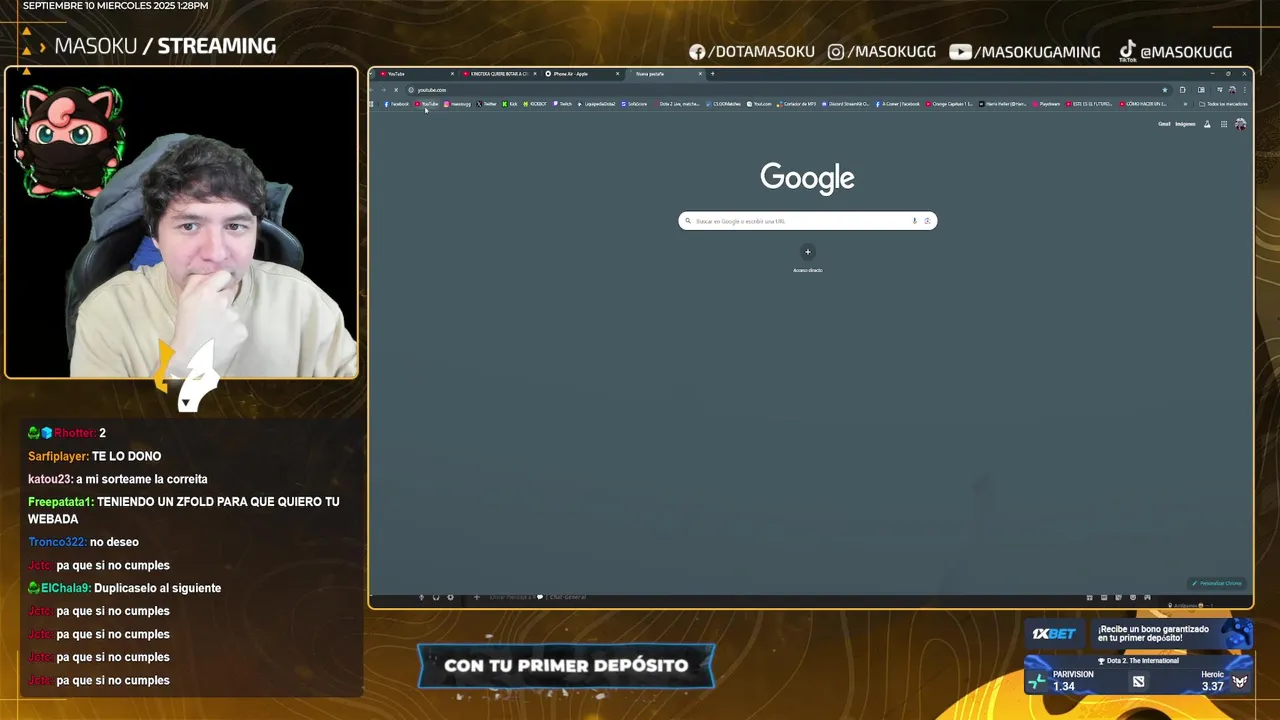
Task: Open the masokugg Instagram bookmark
Action: [457, 104]
